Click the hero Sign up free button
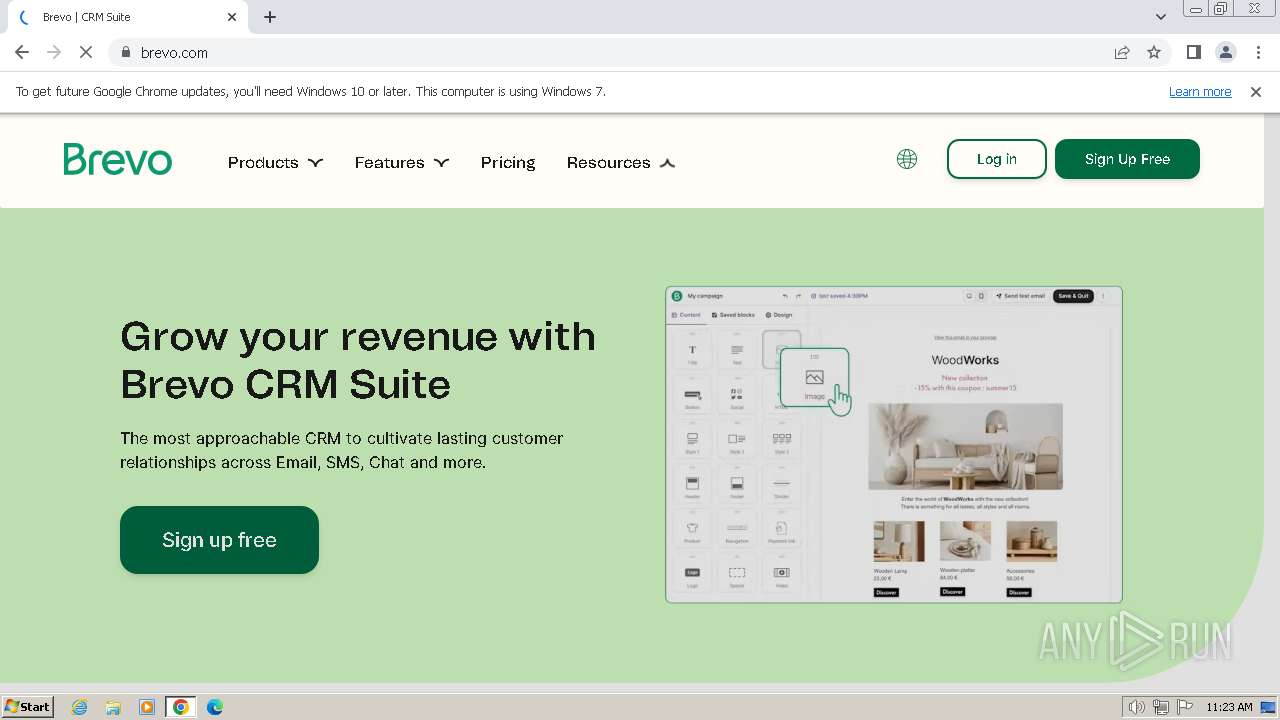This screenshot has width=1280, height=720. tap(219, 540)
